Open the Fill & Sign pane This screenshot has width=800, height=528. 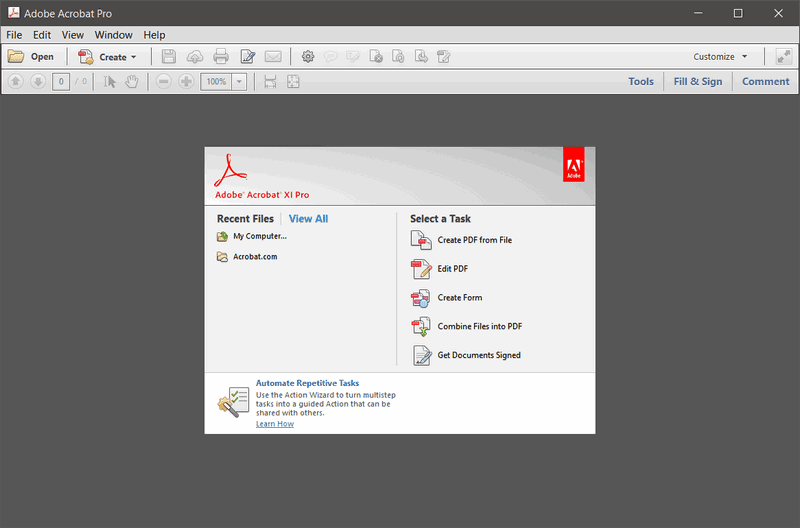[x=698, y=82]
